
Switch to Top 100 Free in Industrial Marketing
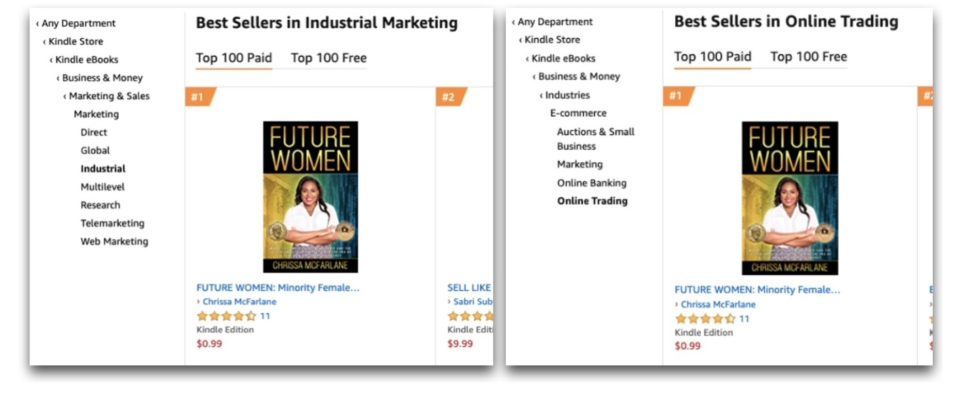coord(328,58)
